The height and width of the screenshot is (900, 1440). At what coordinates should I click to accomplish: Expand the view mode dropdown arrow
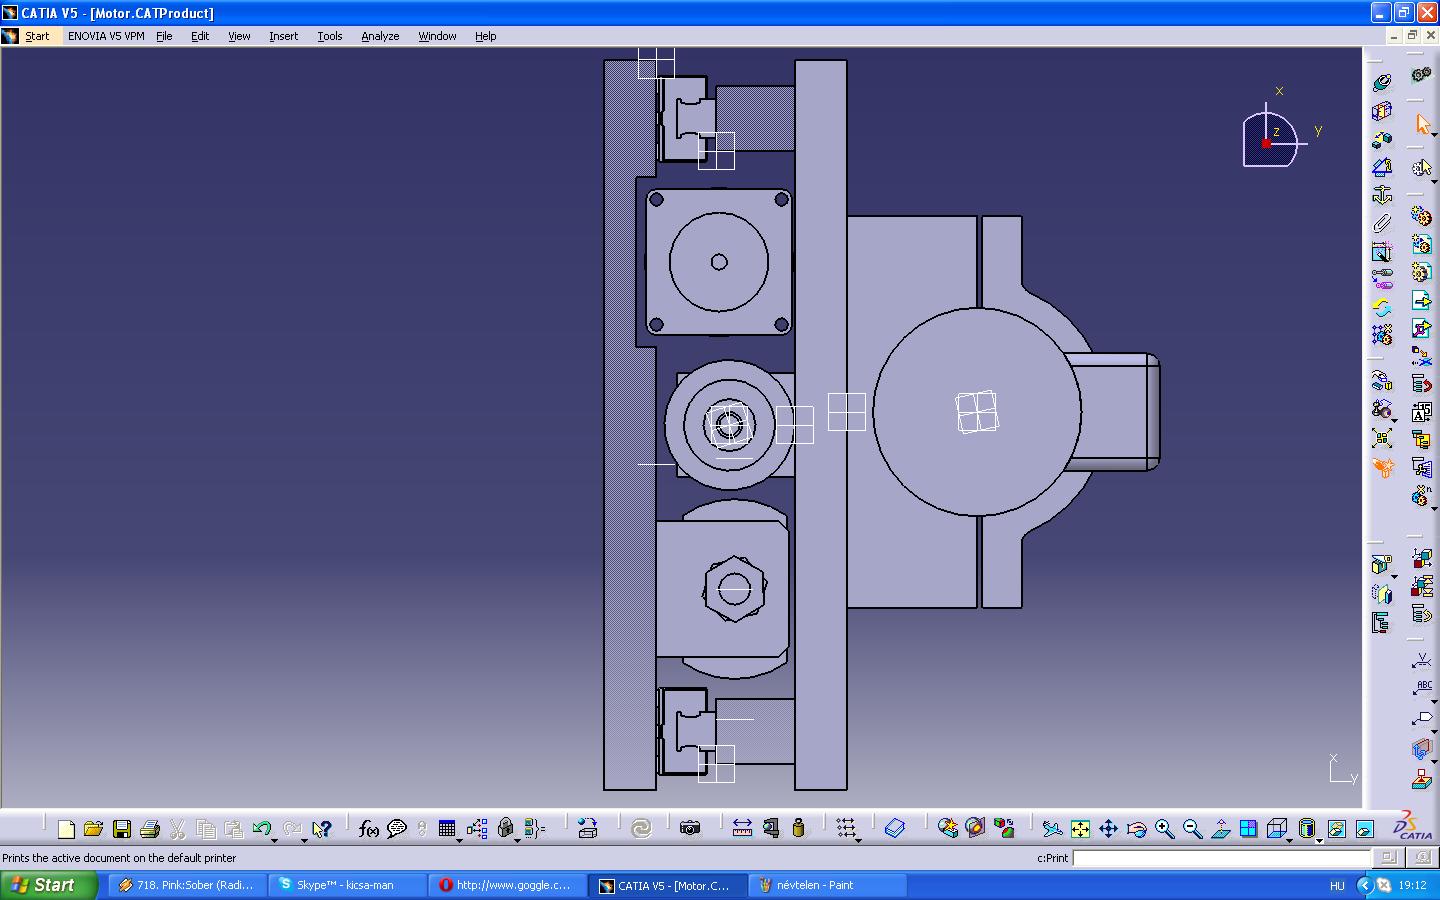click(x=1319, y=840)
